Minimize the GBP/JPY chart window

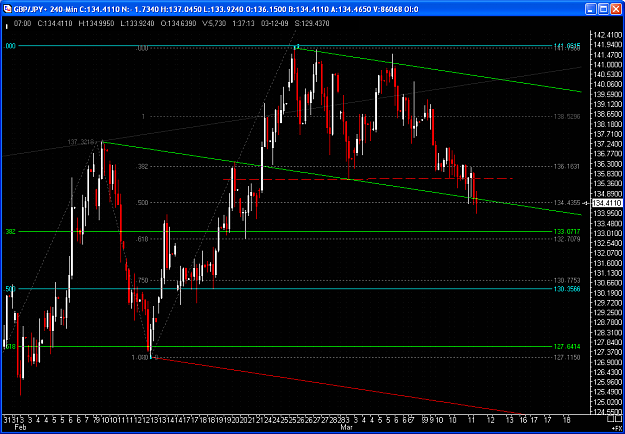[590, 8]
